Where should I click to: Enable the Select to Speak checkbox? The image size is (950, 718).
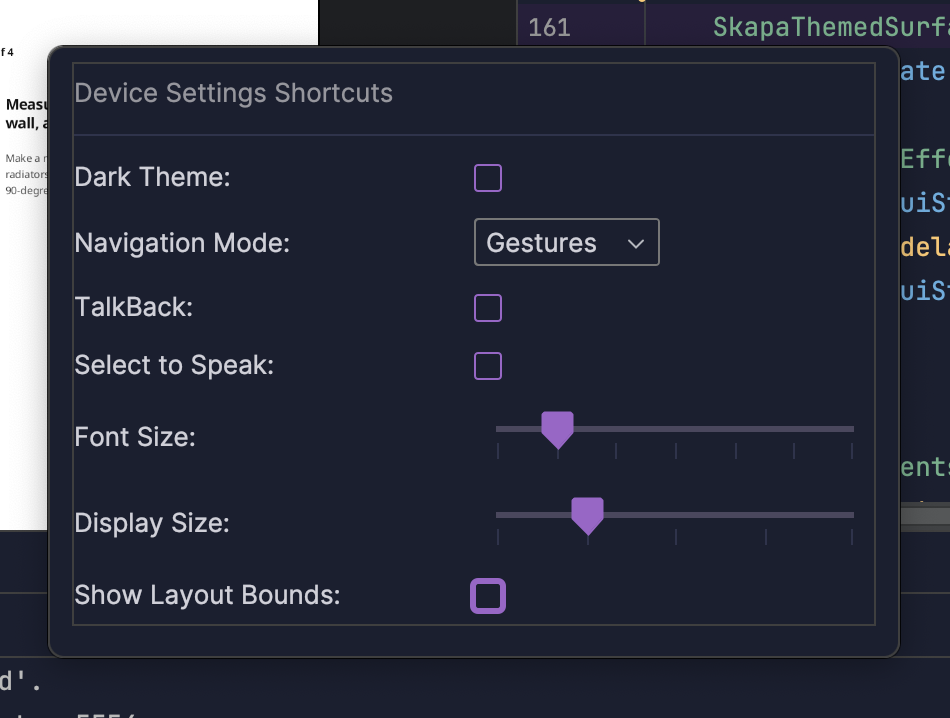(488, 366)
